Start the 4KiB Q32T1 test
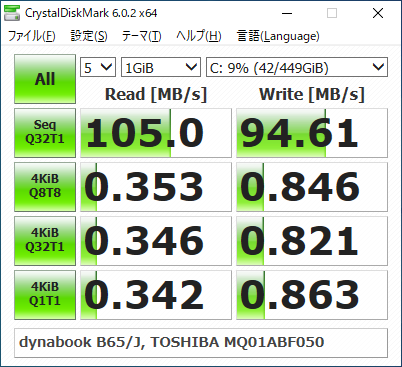Image resolution: width=402 pixels, height=367 pixels. (x=45, y=241)
